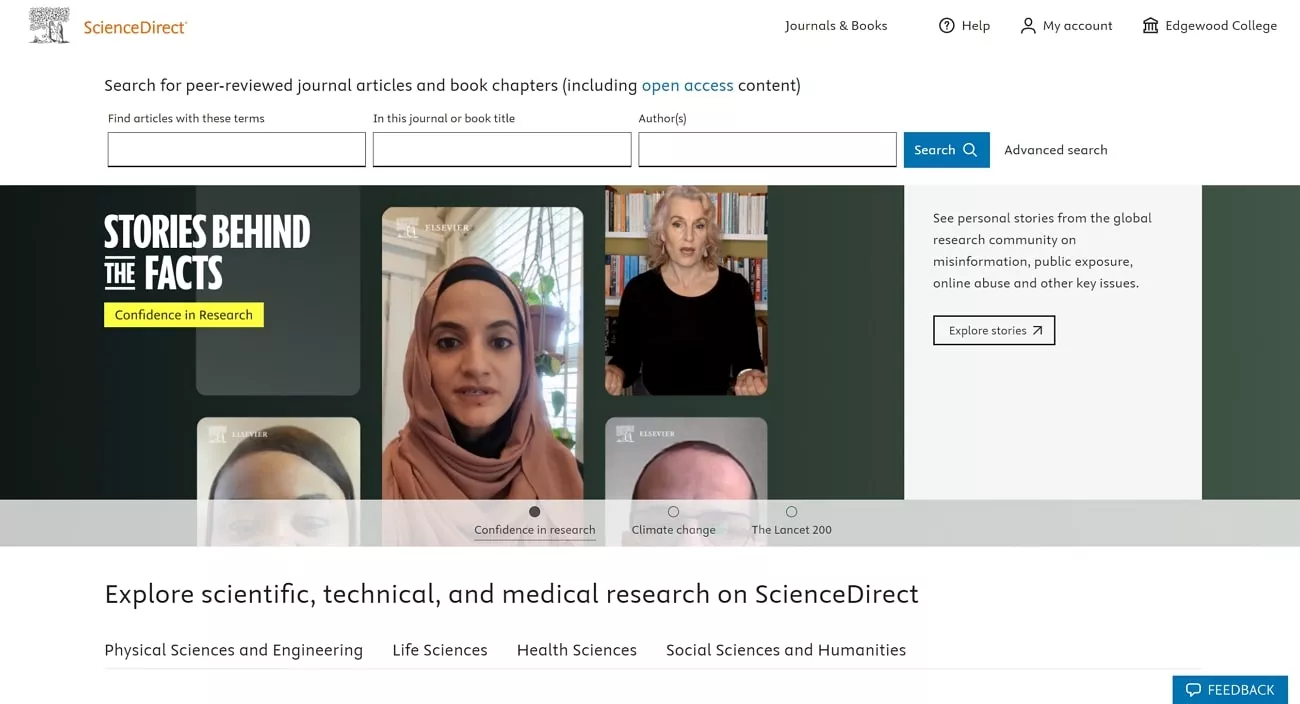Viewport: 1300px width, 704px height.
Task: Click the Author(s) input field
Action: coord(767,149)
